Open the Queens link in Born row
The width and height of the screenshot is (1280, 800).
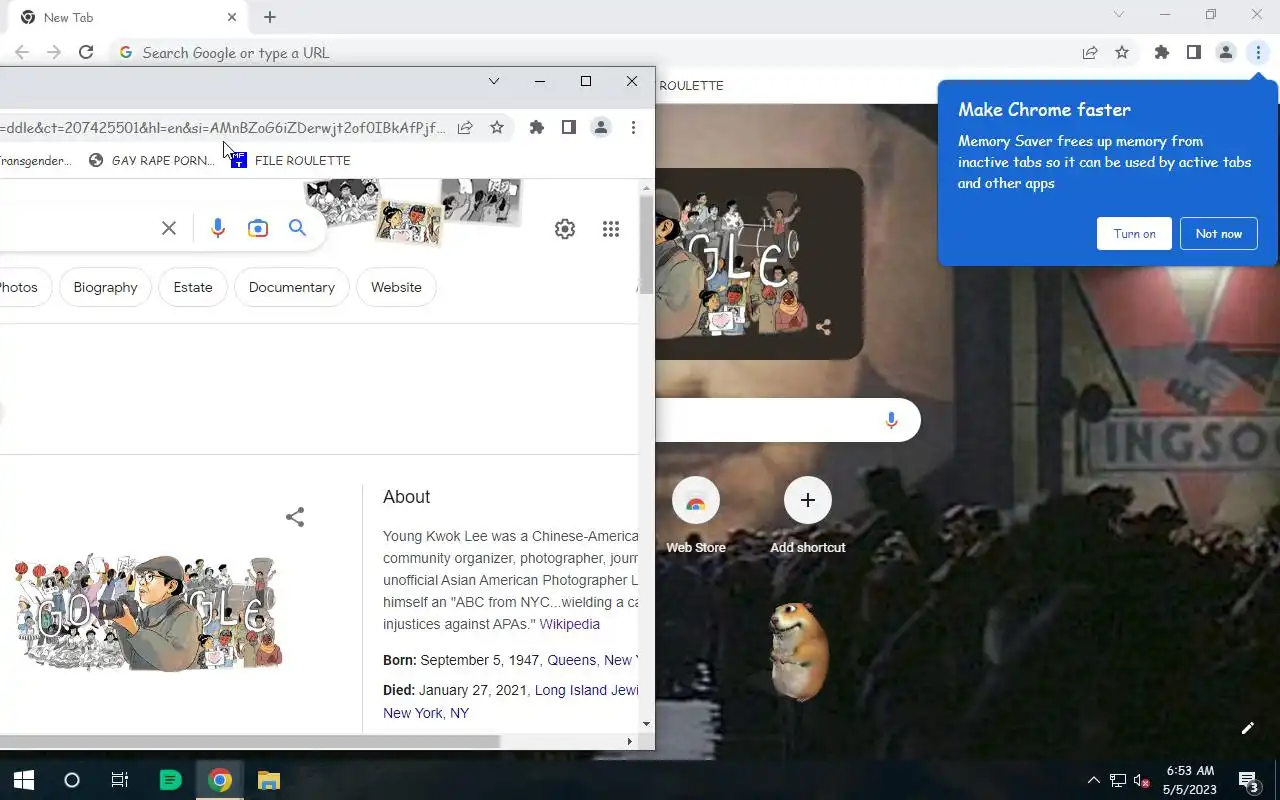[572, 660]
